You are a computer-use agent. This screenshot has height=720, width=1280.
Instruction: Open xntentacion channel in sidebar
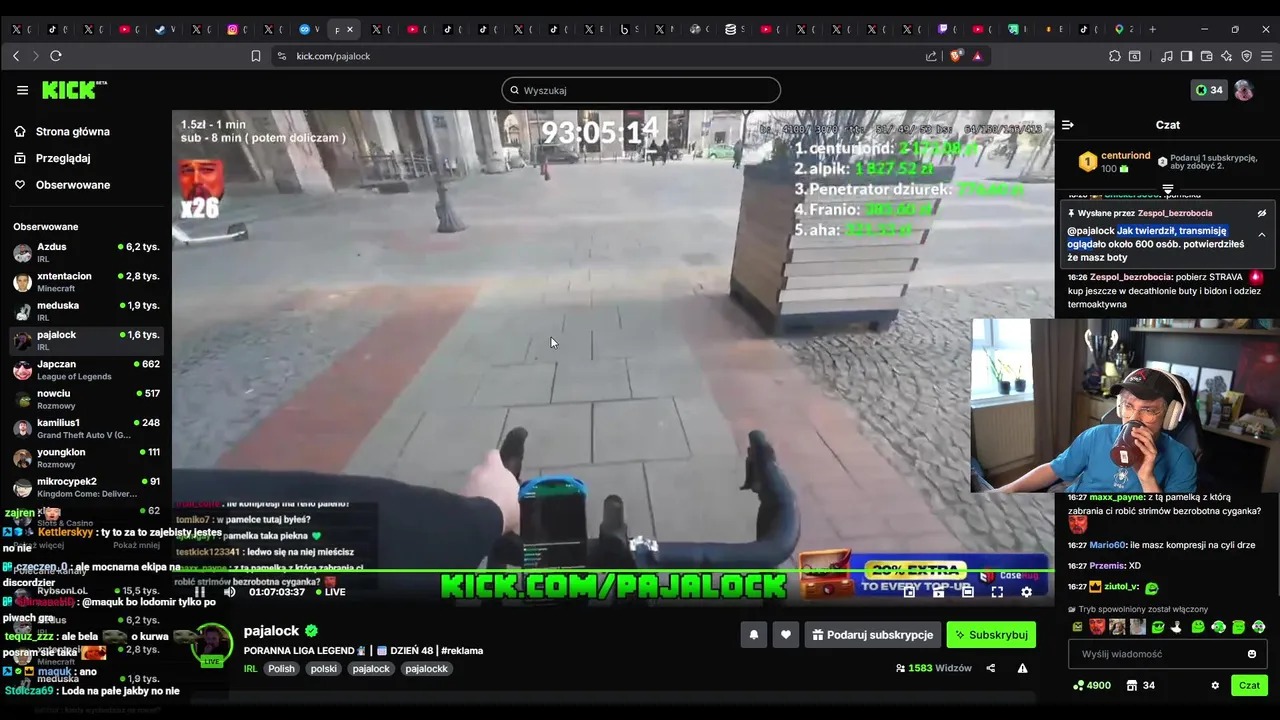(x=86, y=282)
